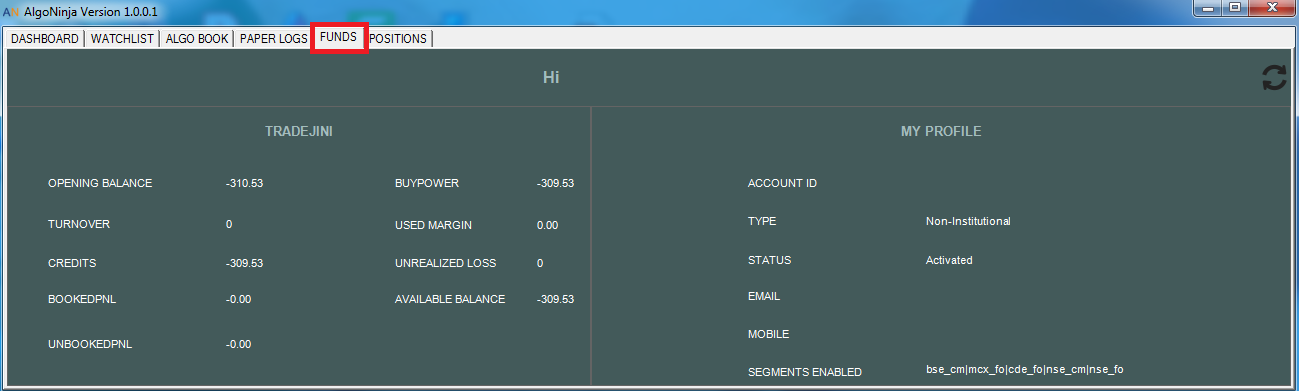
Task: Refresh funds data with the reload icon
Action: pyautogui.click(x=1274, y=78)
